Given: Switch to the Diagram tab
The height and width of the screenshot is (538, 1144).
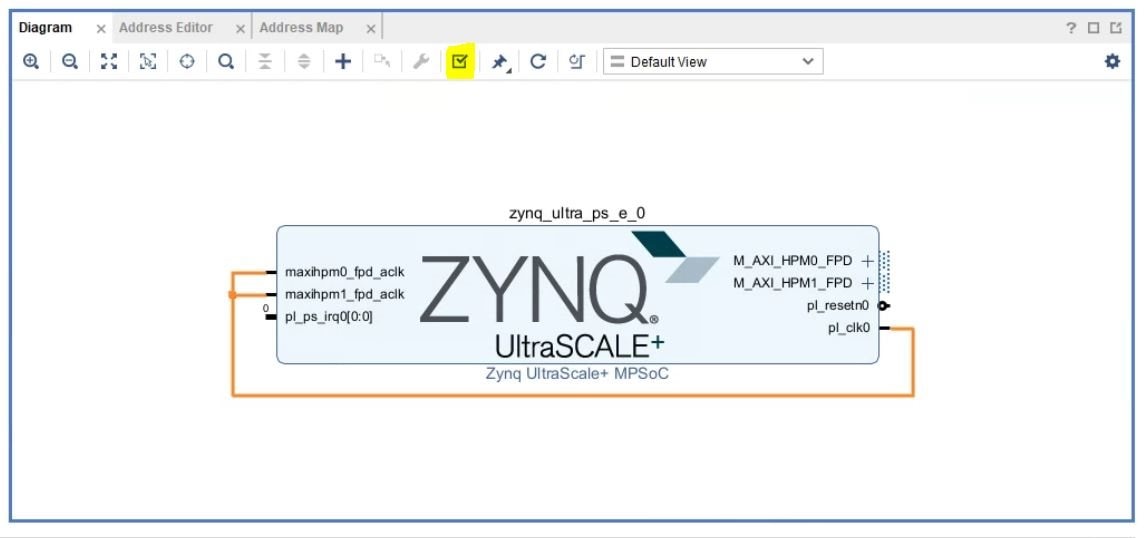Looking at the screenshot, I should pos(45,28).
